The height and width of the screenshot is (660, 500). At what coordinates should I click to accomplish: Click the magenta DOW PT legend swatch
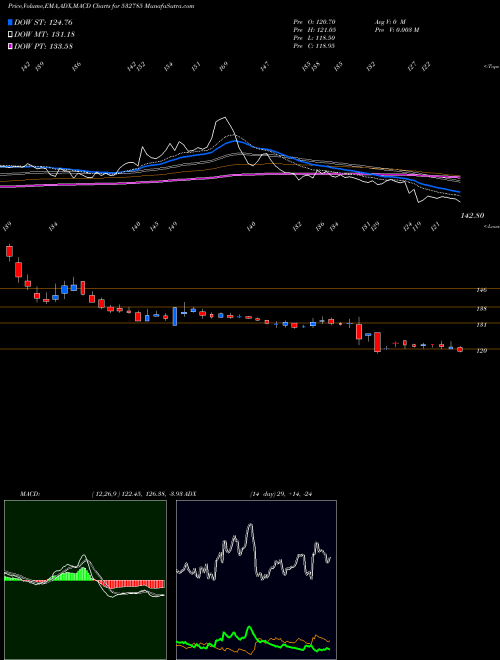(x=10, y=46)
